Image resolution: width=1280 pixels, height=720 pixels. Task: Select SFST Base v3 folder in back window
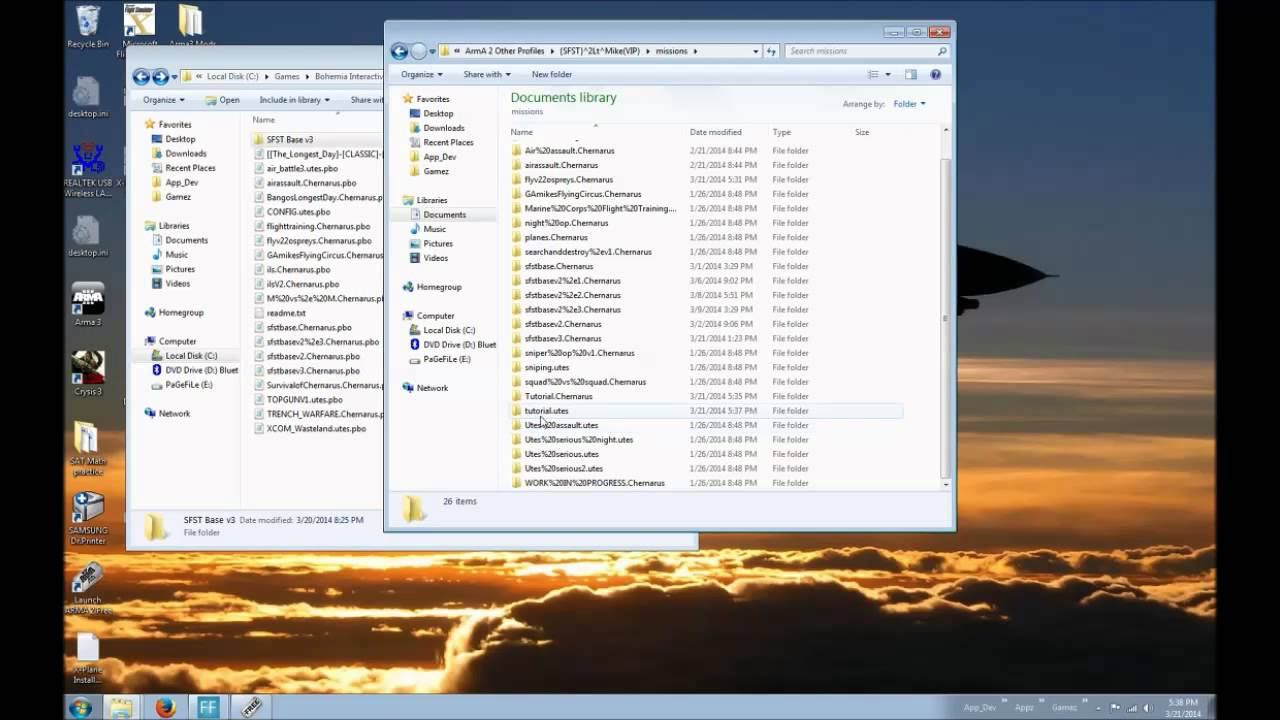tap(290, 140)
